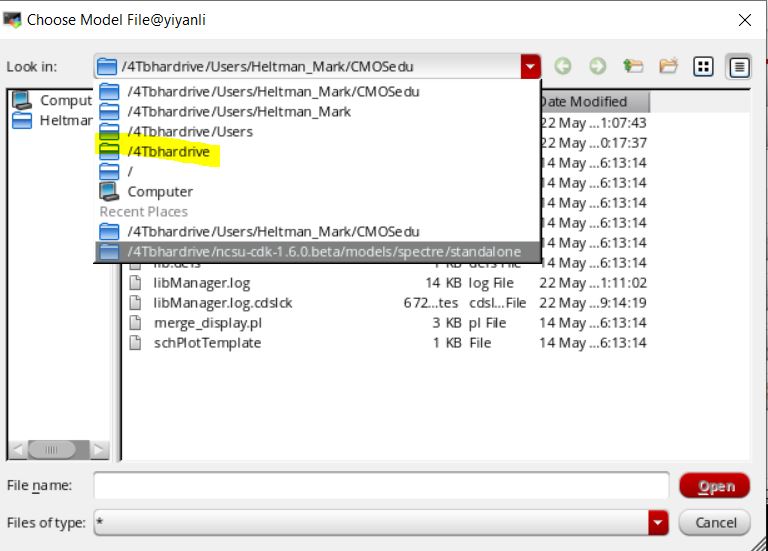
Task: Collapse the Look in dropdown arrow
Action: [529, 67]
